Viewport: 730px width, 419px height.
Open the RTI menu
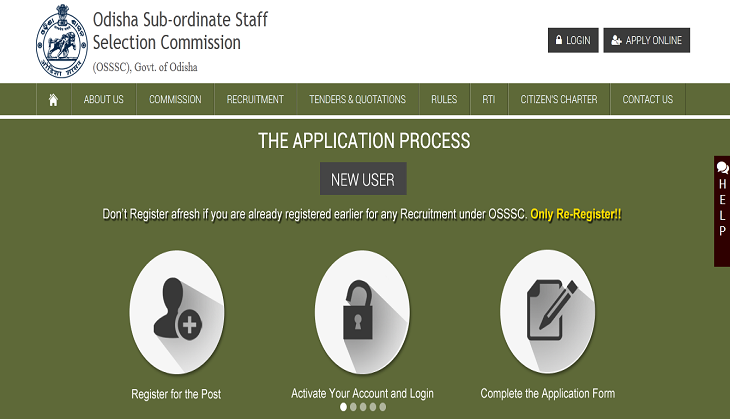click(x=489, y=100)
